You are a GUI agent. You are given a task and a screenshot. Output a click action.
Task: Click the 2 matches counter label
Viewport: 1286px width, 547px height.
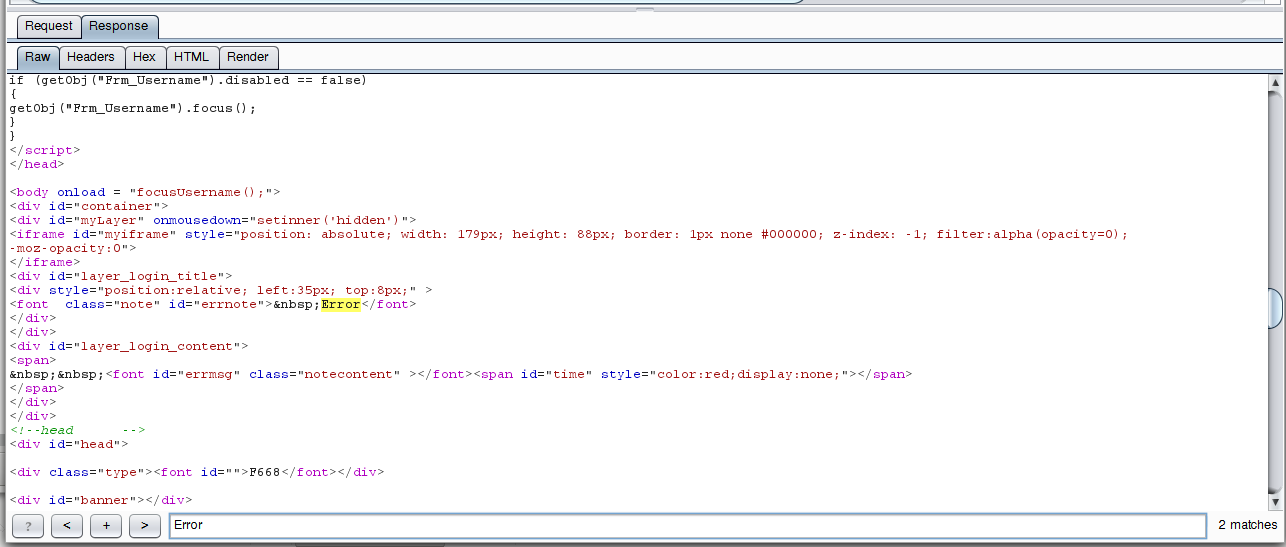1247,525
